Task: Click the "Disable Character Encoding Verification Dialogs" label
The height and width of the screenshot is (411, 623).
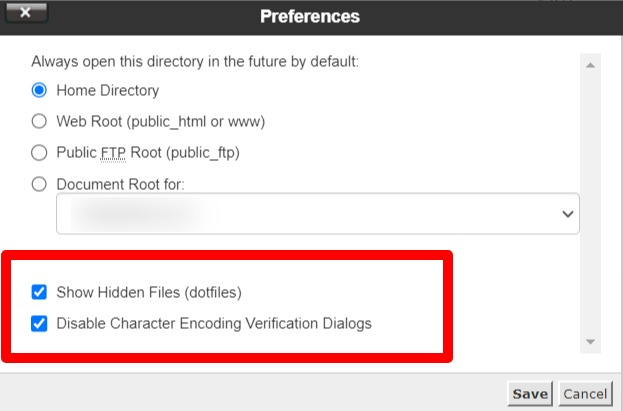Action: pyautogui.click(x=214, y=324)
